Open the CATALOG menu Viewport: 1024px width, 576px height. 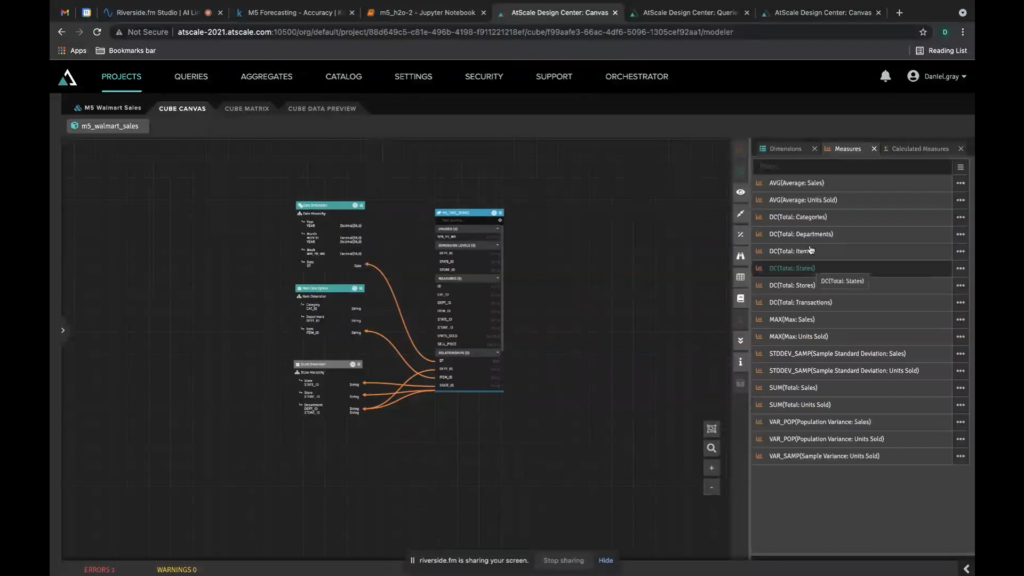coord(344,76)
